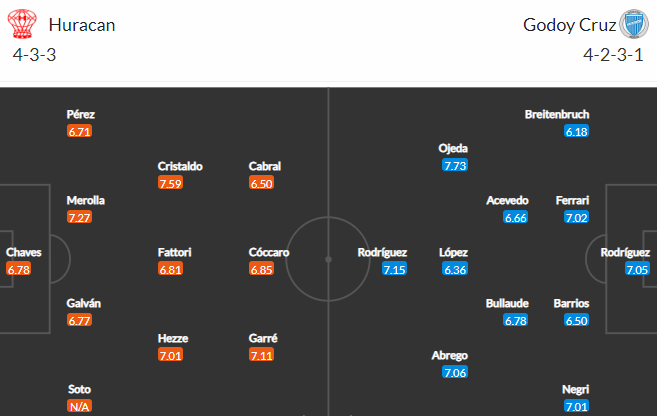
Task: Select Cristaldo's 7.59 rating badge
Action: click(171, 183)
